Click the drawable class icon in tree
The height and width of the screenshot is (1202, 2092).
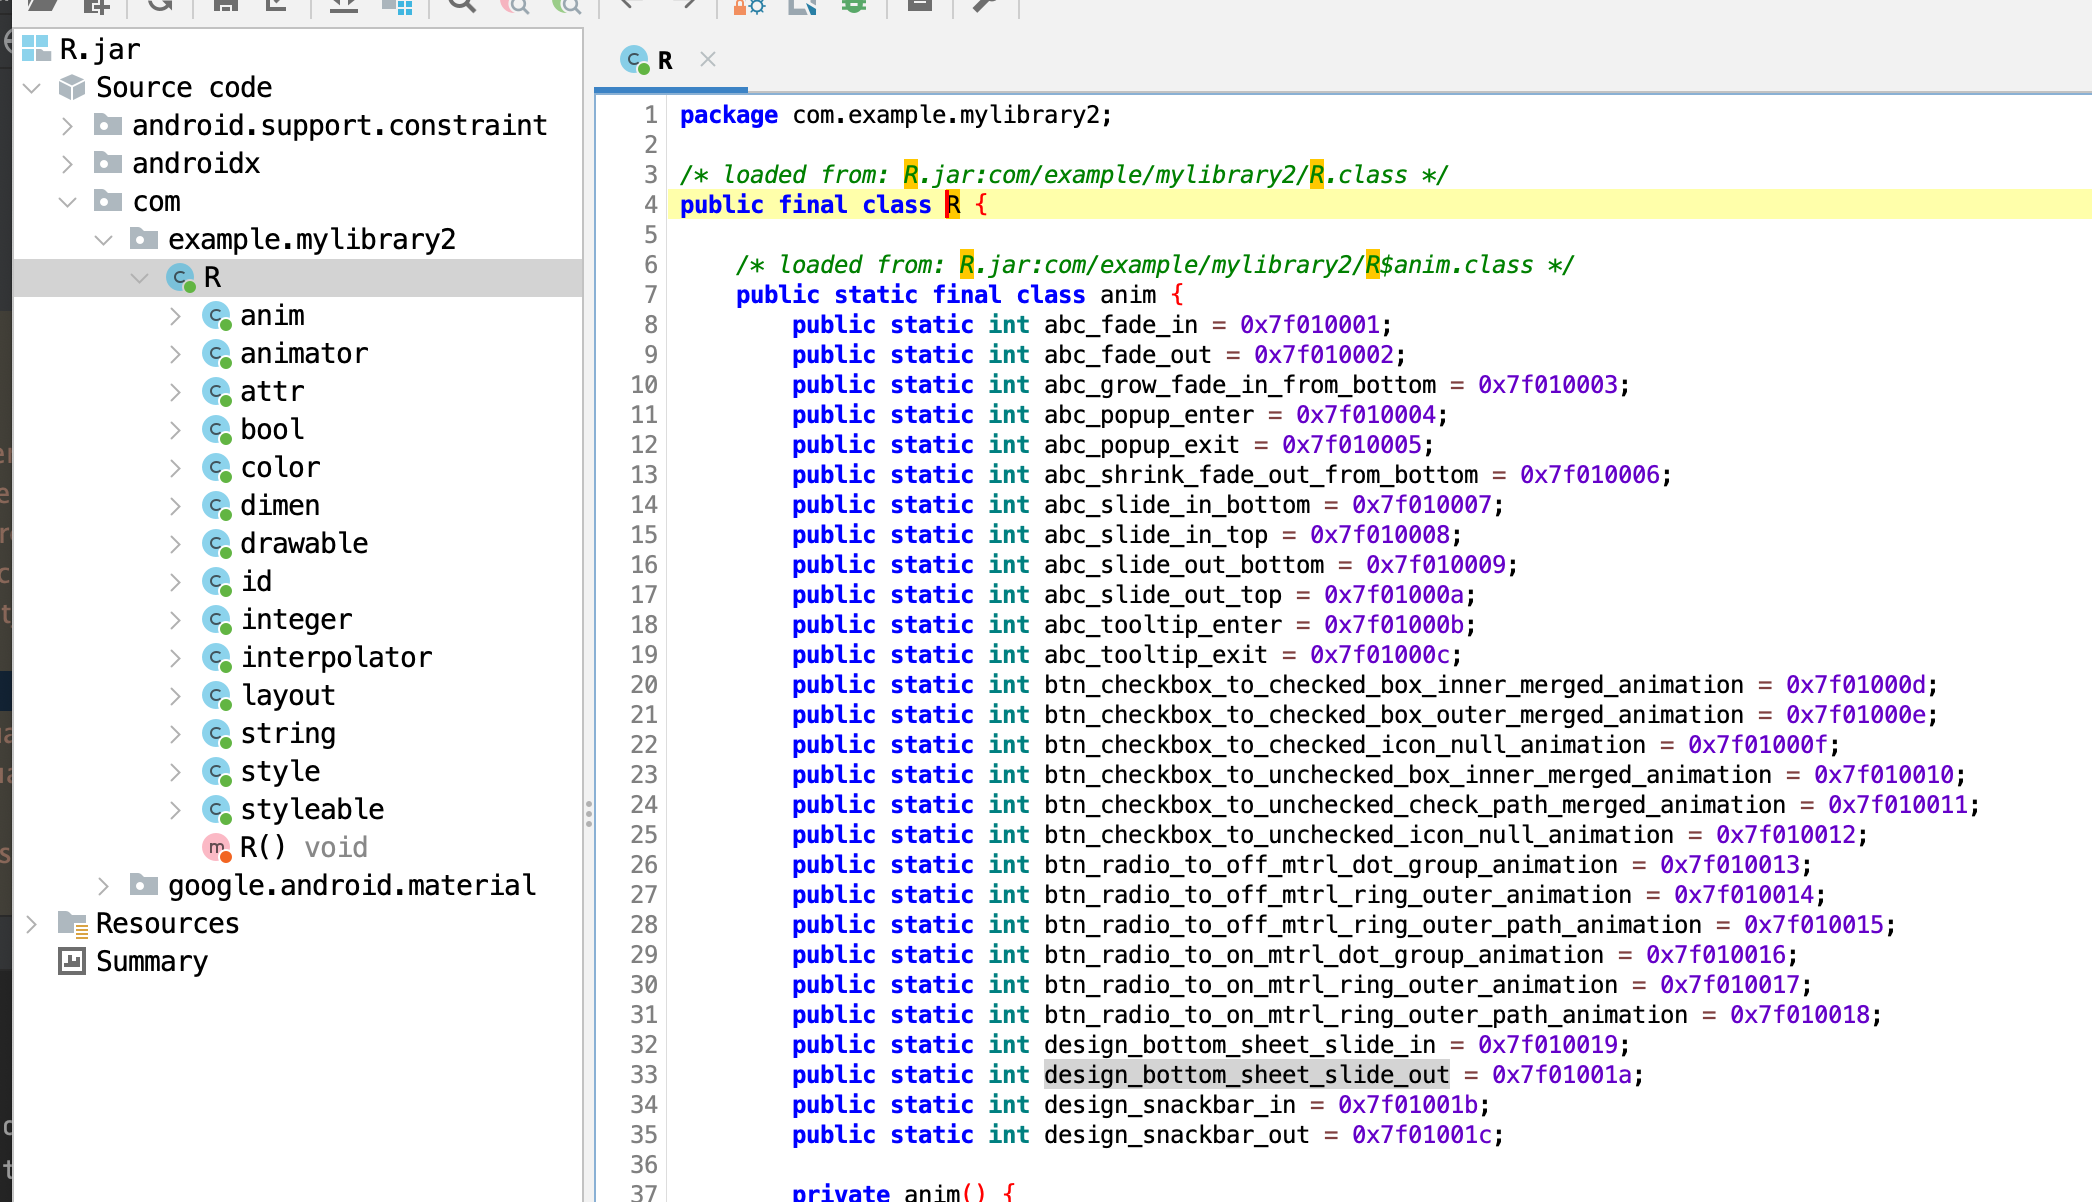[217, 544]
